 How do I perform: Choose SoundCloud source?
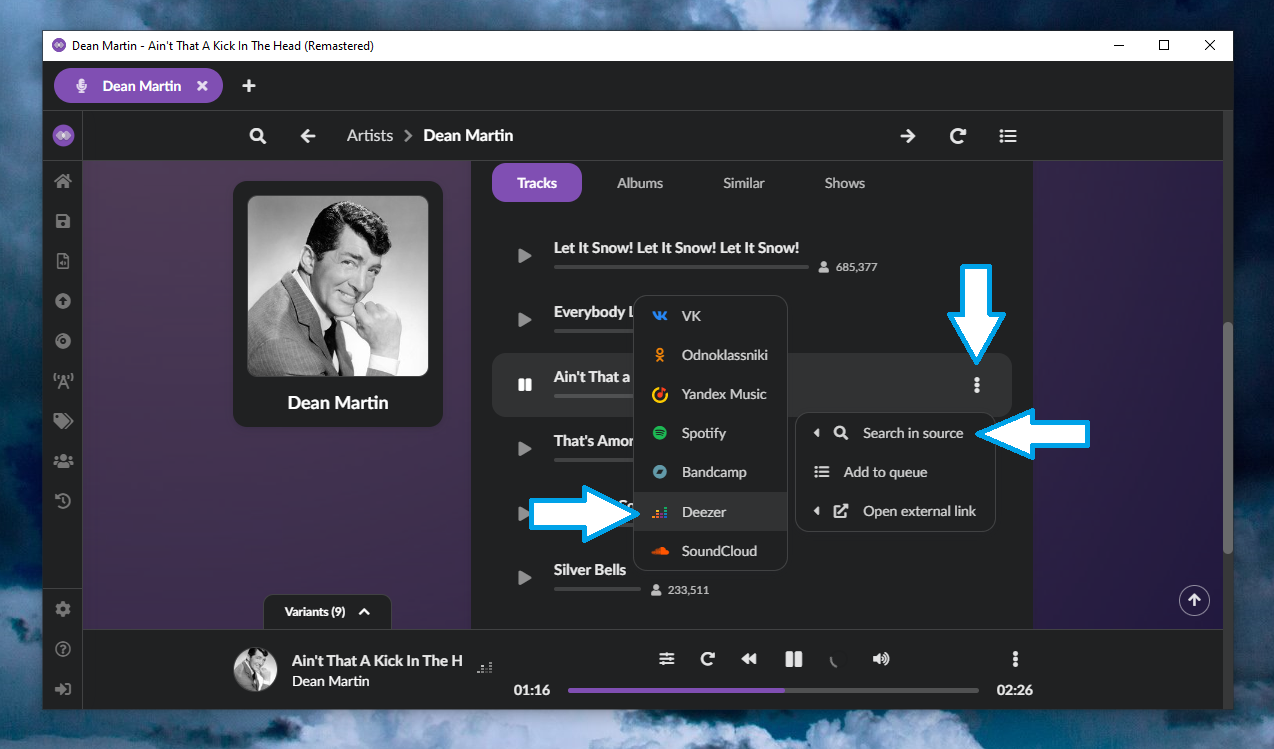tap(711, 551)
